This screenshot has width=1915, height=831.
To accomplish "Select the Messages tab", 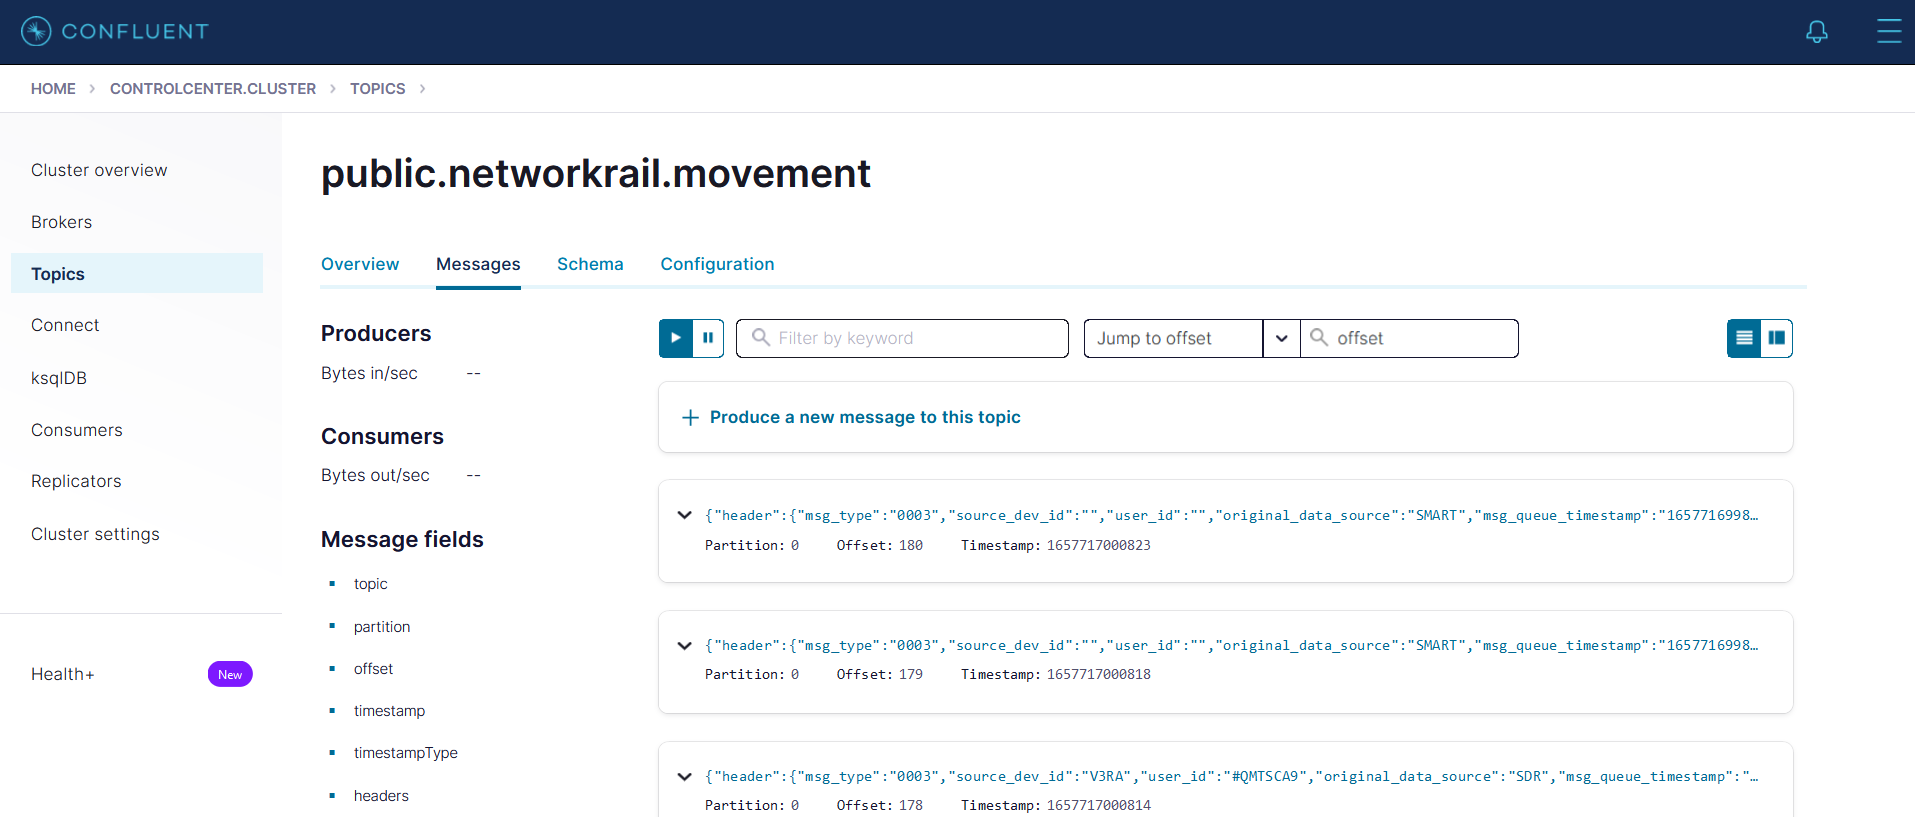I will (478, 264).
